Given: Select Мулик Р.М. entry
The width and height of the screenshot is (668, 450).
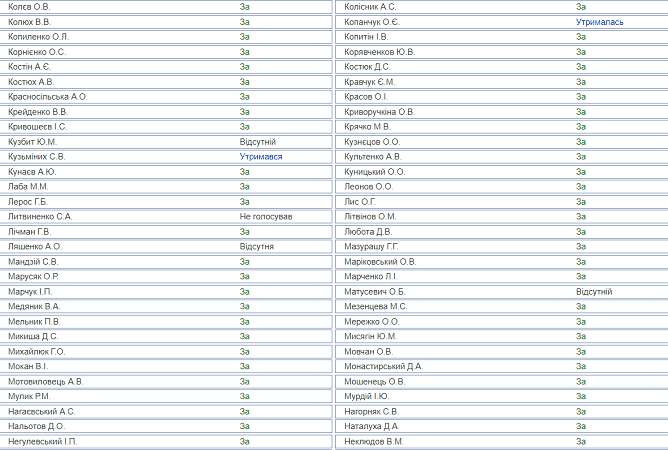Looking at the screenshot, I should [29, 396].
